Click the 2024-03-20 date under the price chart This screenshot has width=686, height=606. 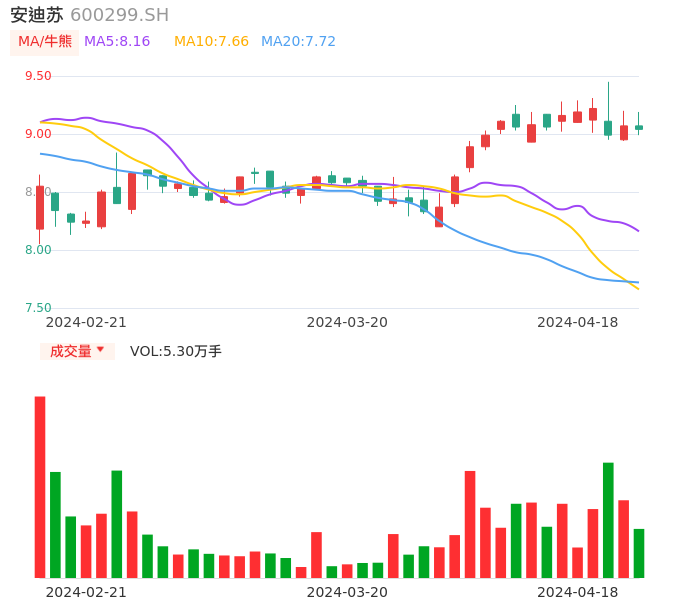click(x=347, y=322)
